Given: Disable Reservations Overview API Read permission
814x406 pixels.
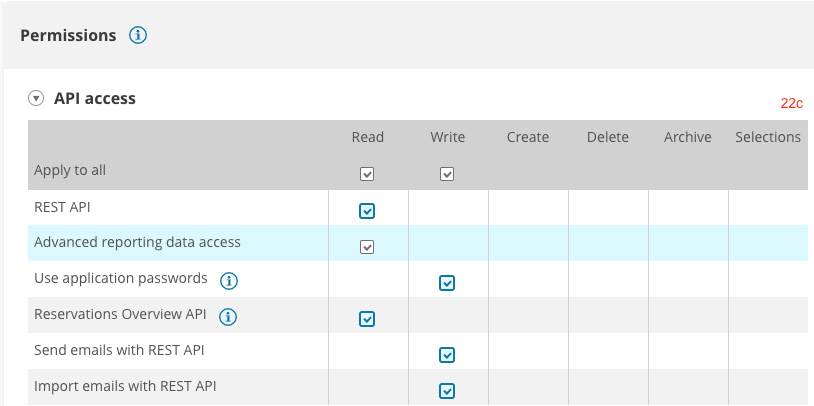Looking at the screenshot, I should pyautogui.click(x=367, y=319).
